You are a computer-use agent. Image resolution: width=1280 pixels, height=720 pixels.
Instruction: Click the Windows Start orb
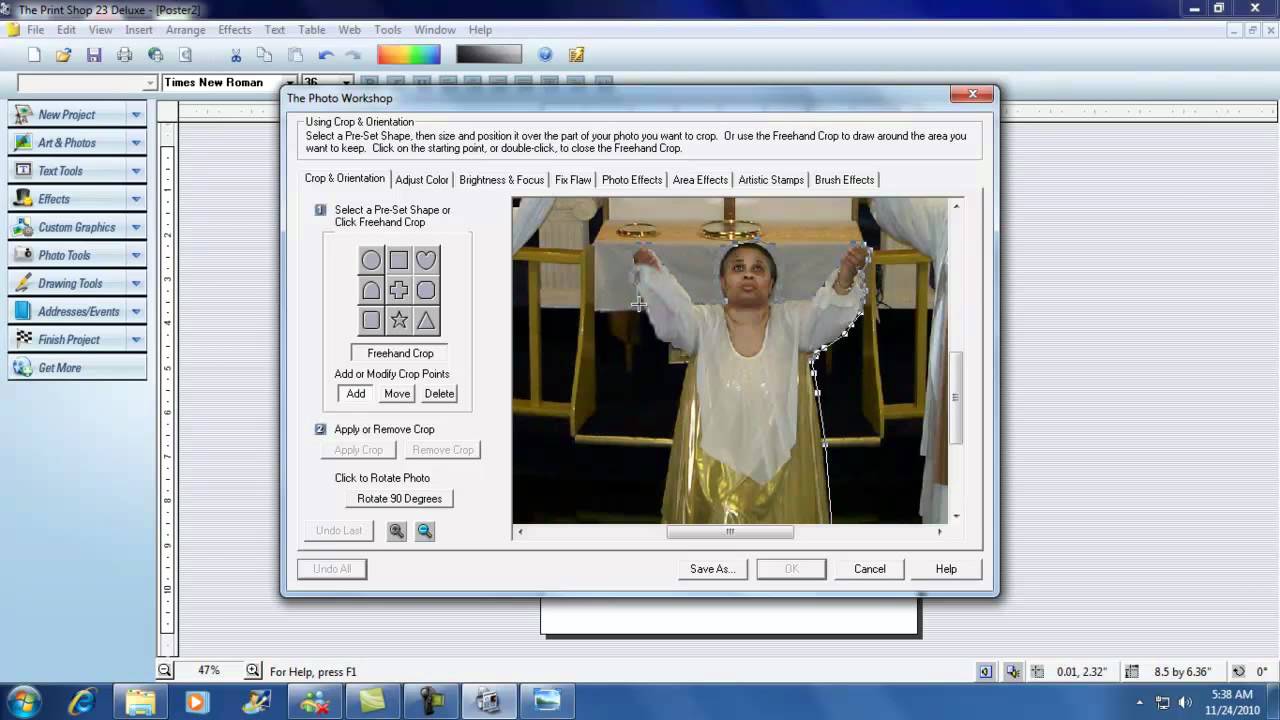(x=24, y=701)
